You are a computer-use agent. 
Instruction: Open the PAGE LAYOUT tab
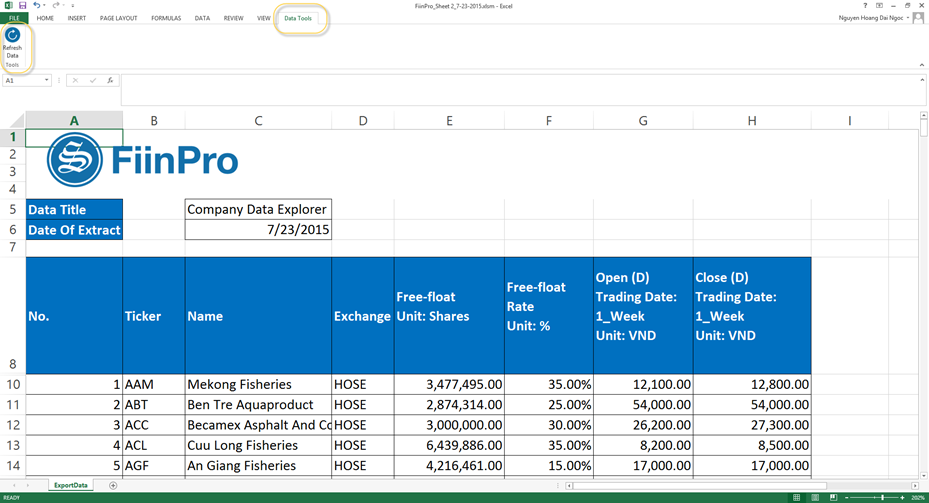coord(118,18)
